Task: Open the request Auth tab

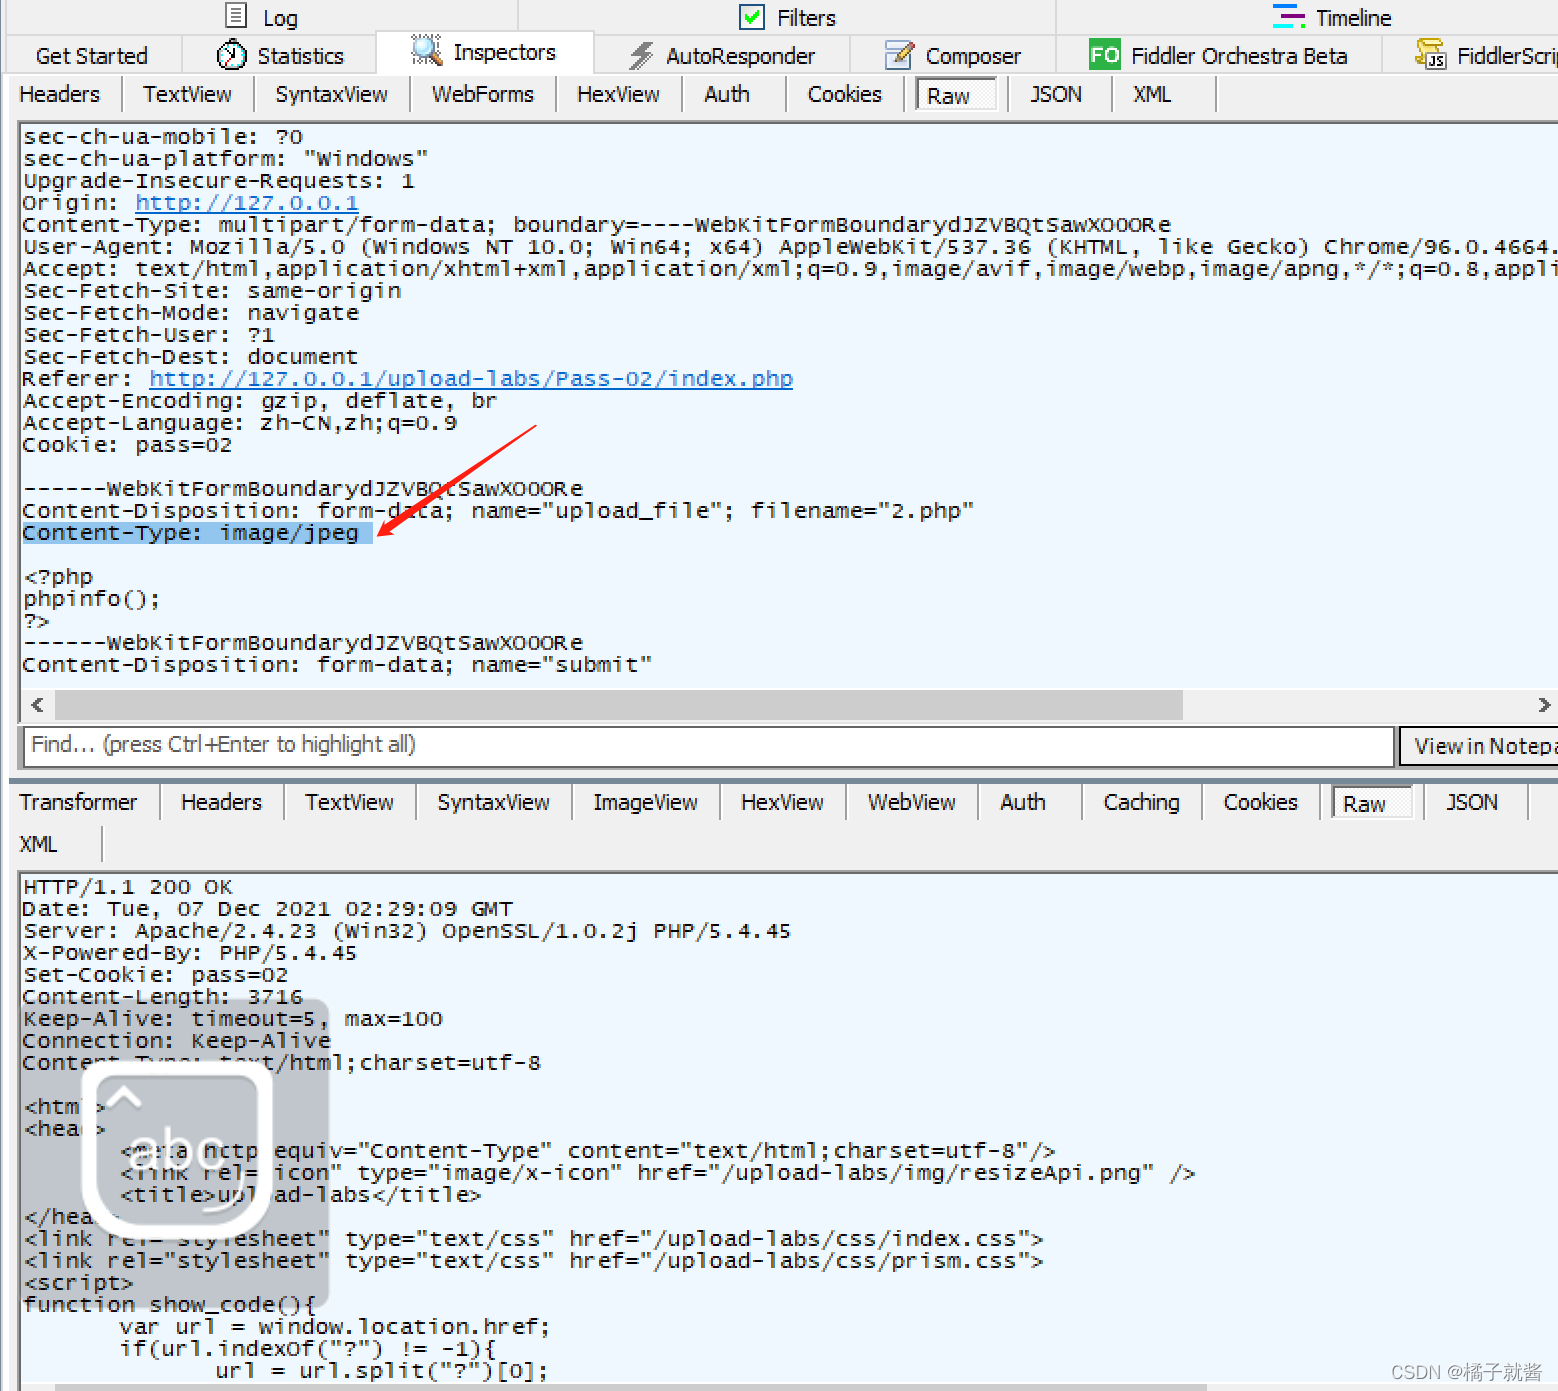Action: (727, 94)
